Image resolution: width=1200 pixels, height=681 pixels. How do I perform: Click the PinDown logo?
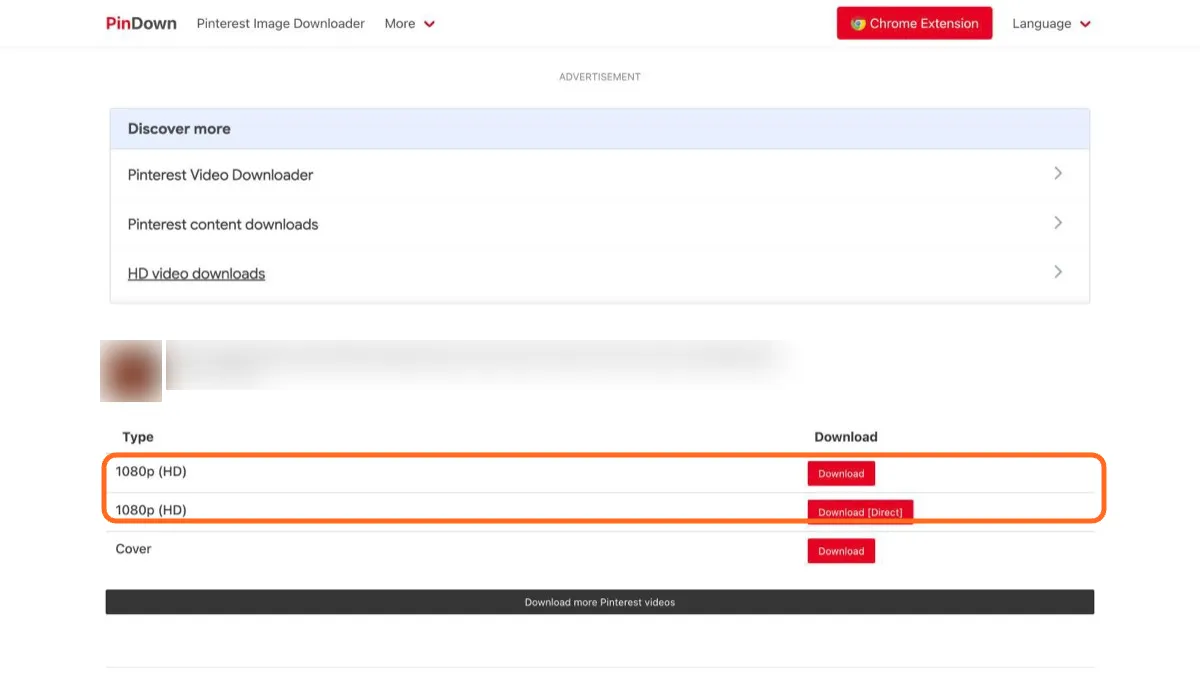click(x=141, y=23)
